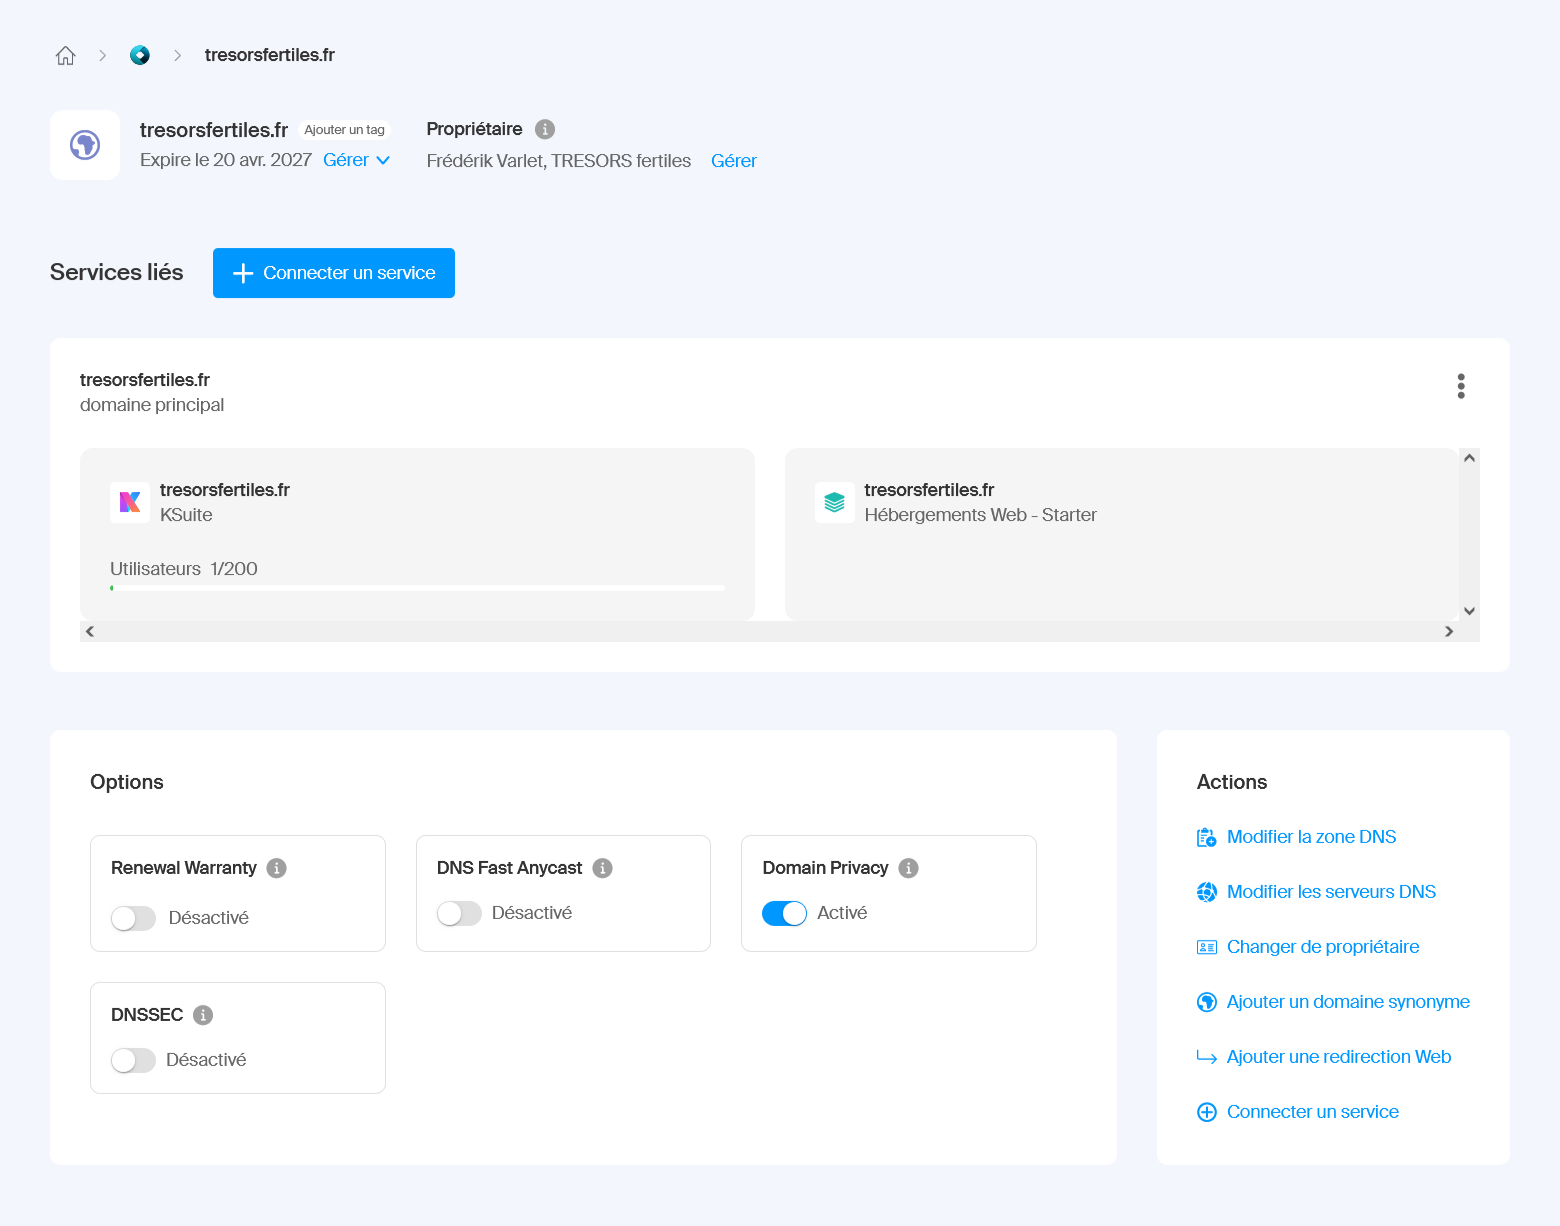The image size is (1560, 1226).
Task: Click the Hébergements Web stack icon
Action: (x=835, y=502)
